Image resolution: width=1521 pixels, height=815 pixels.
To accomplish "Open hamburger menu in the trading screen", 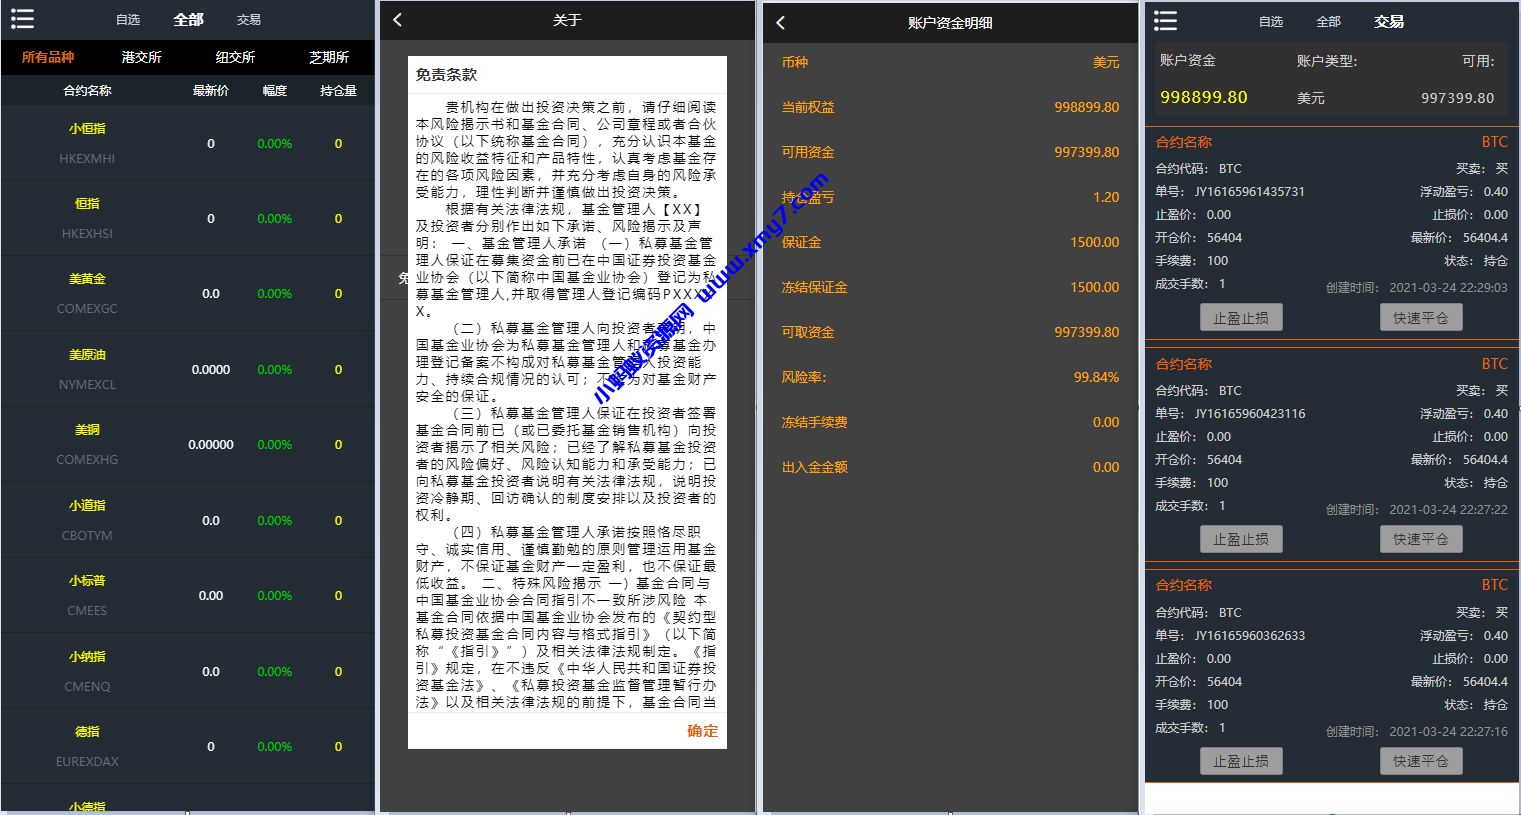I will click(x=1165, y=21).
